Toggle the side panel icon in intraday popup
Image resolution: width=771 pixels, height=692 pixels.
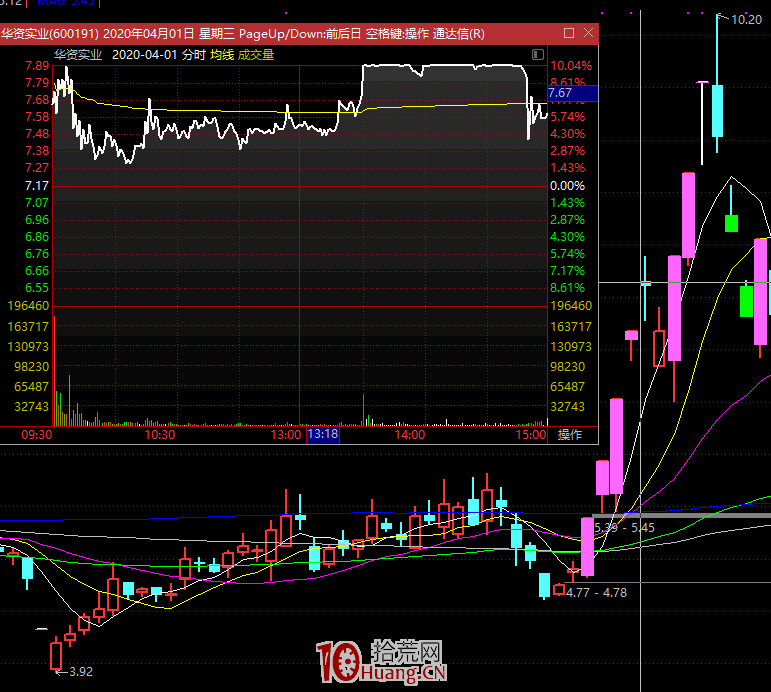(537, 55)
